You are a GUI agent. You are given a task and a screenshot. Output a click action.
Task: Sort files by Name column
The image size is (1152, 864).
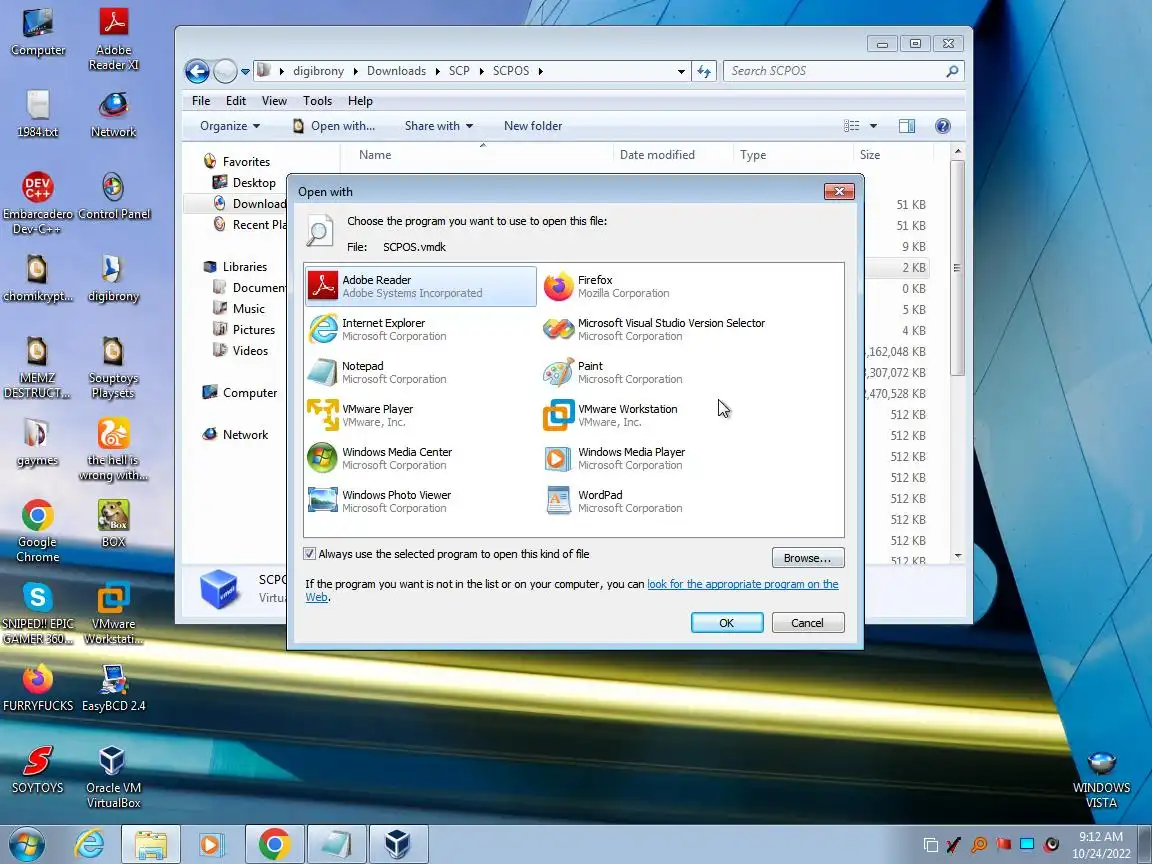(x=375, y=155)
